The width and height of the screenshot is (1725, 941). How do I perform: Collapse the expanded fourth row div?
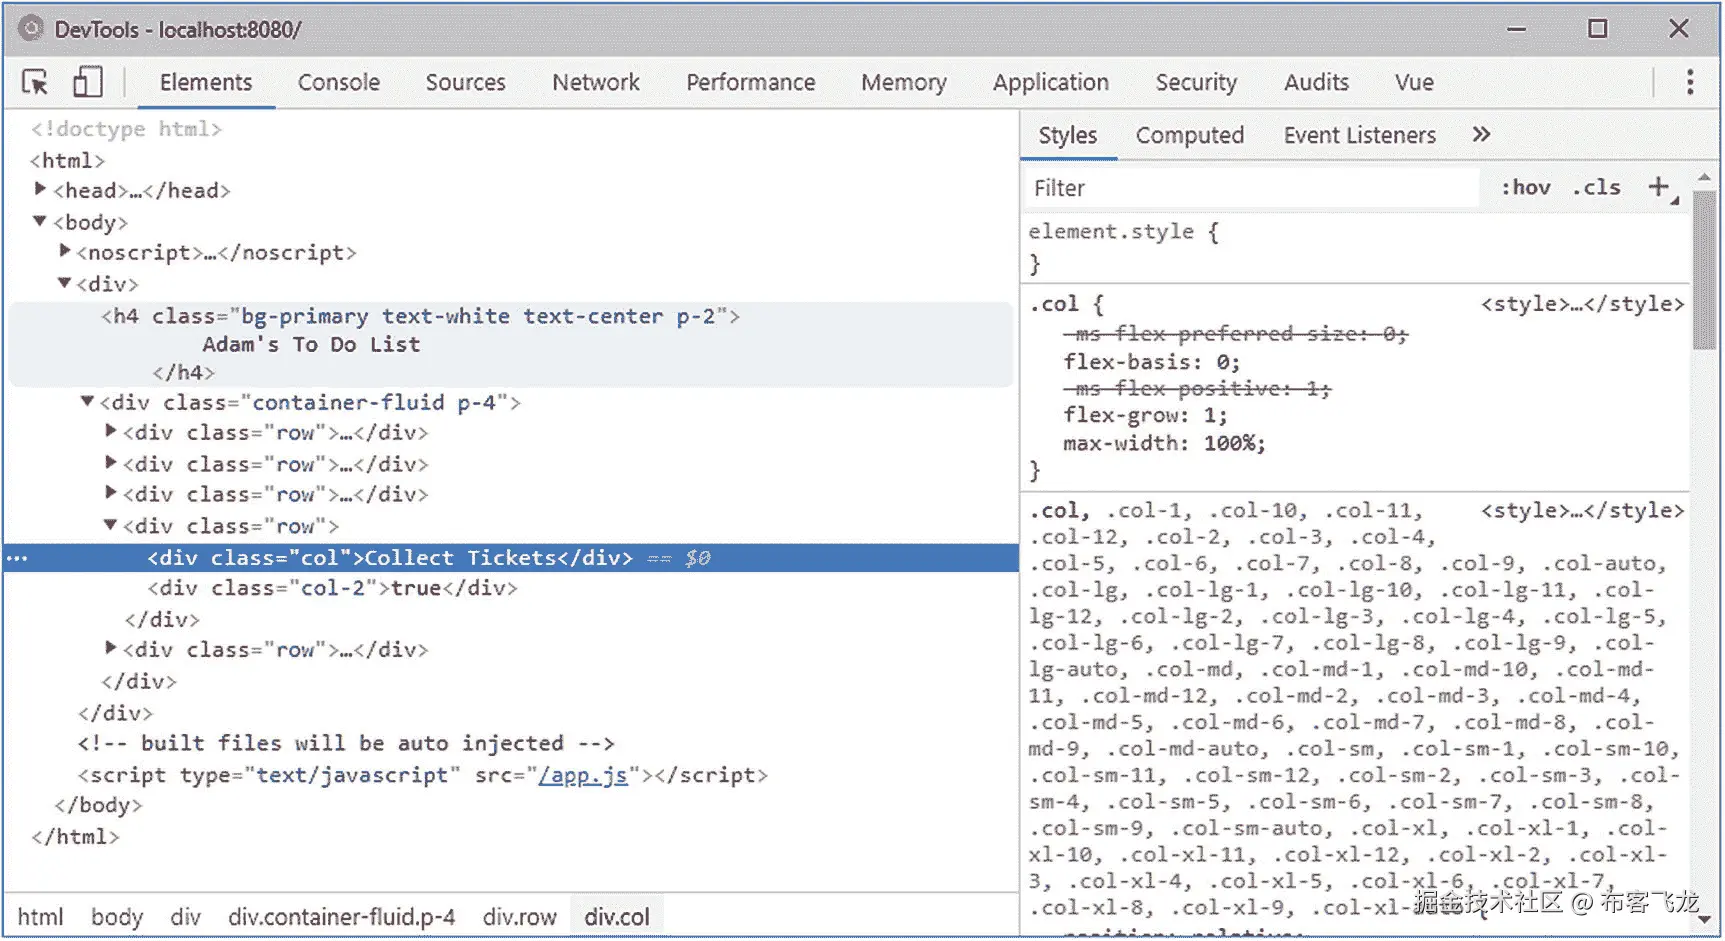pyautogui.click(x=111, y=525)
